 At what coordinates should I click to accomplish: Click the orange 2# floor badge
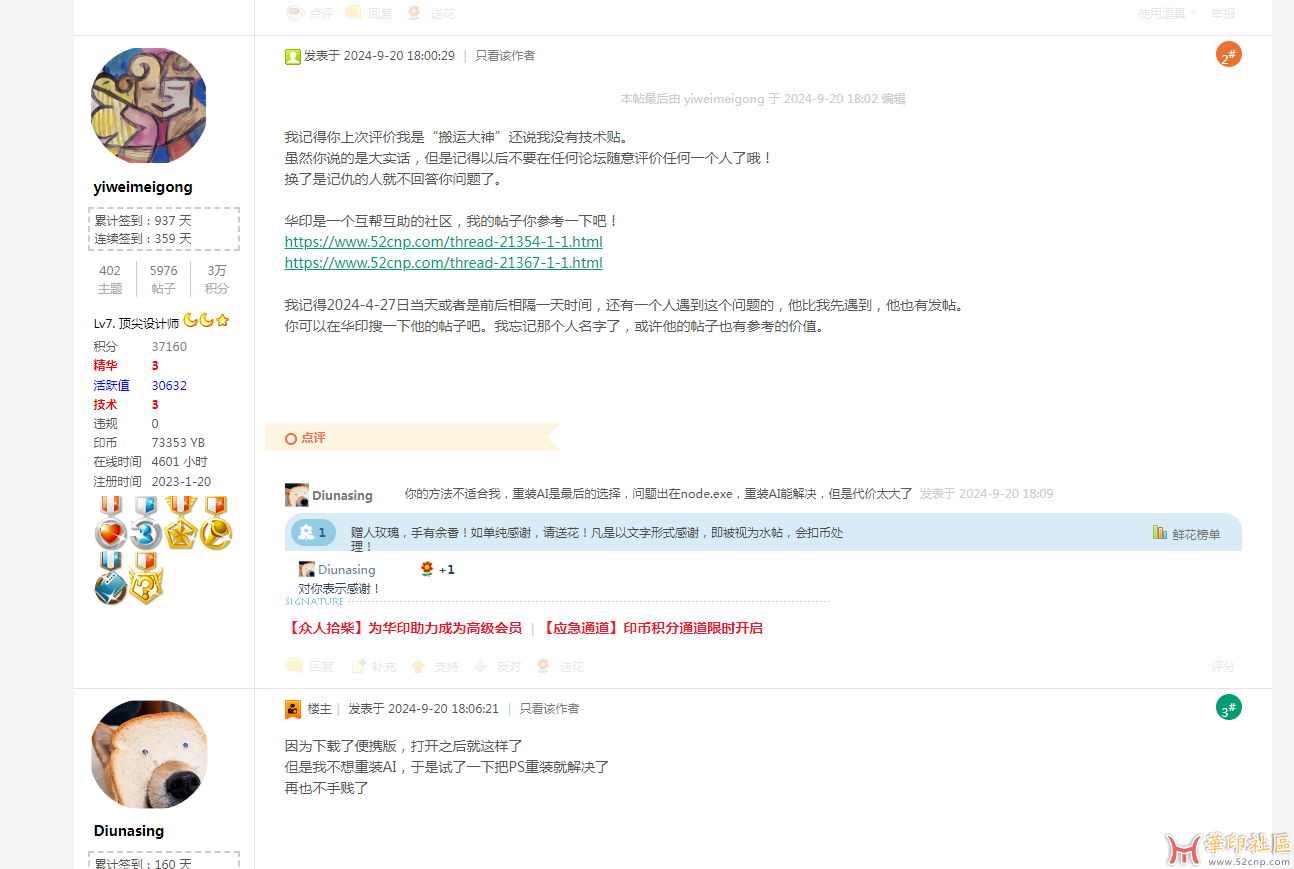[x=1228, y=56]
